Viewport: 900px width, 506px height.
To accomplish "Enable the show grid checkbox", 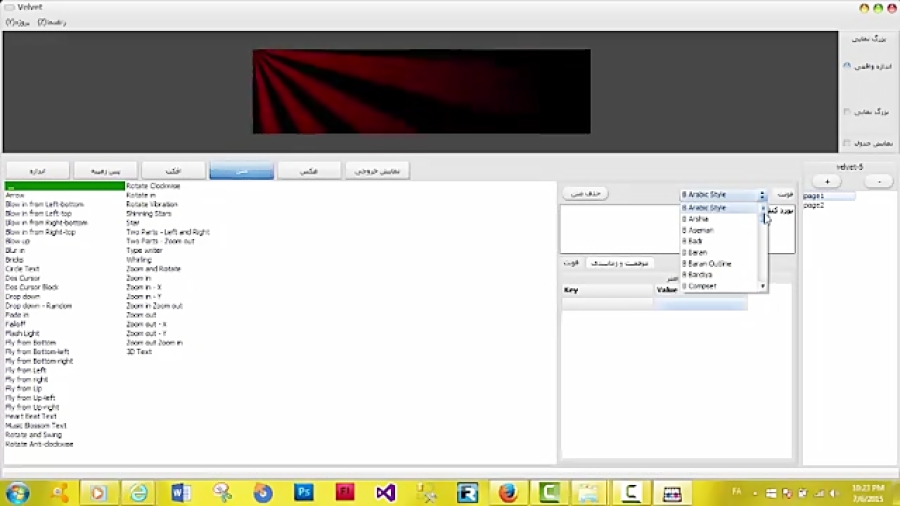I will 847,143.
